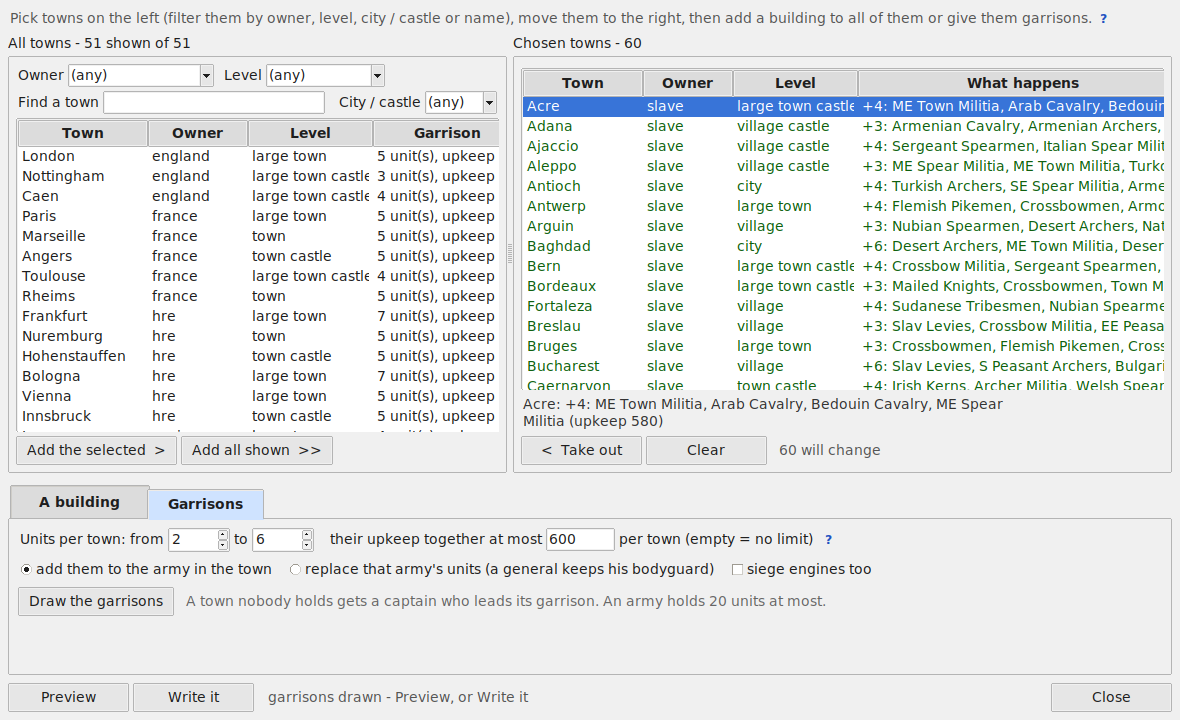Select Baghdad row in chosen towns
Screen dimensions: 1180x720
pyautogui.click(x=844, y=247)
